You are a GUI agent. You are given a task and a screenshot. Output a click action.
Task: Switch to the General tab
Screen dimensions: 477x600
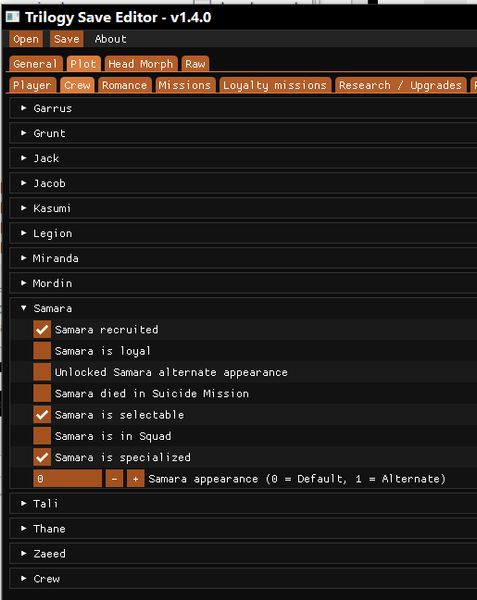pyautogui.click(x=36, y=64)
